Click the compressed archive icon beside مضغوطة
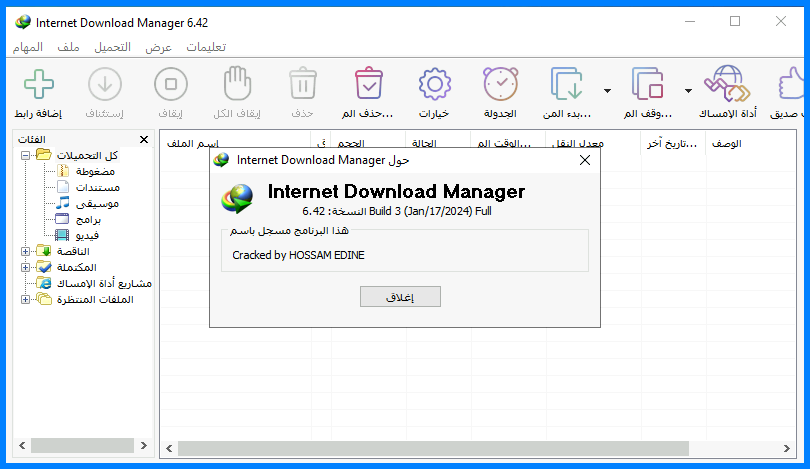 pos(63,170)
